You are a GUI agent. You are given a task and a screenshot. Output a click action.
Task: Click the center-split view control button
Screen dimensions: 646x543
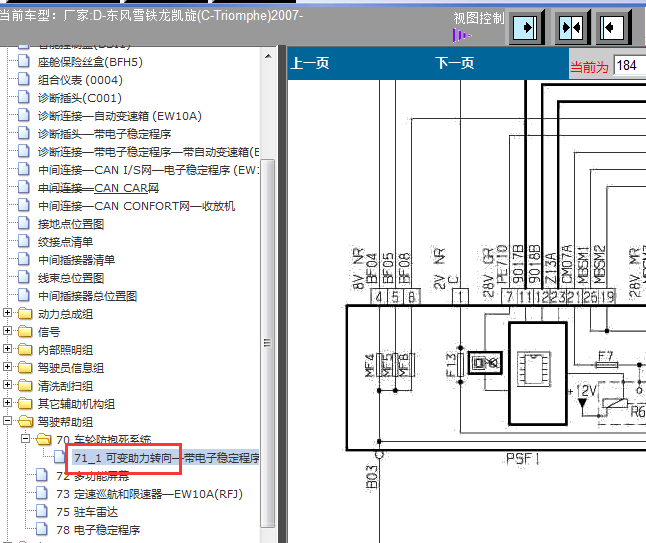coord(571,28)
